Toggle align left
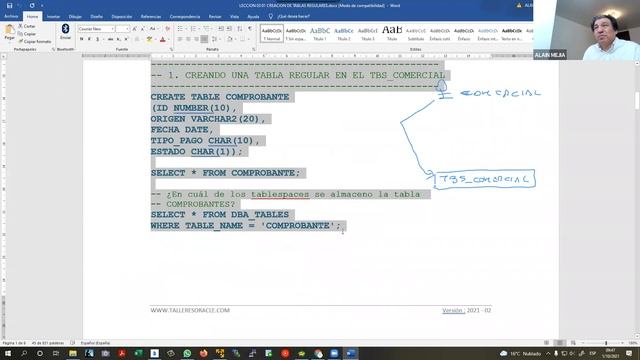 point(180,40)
